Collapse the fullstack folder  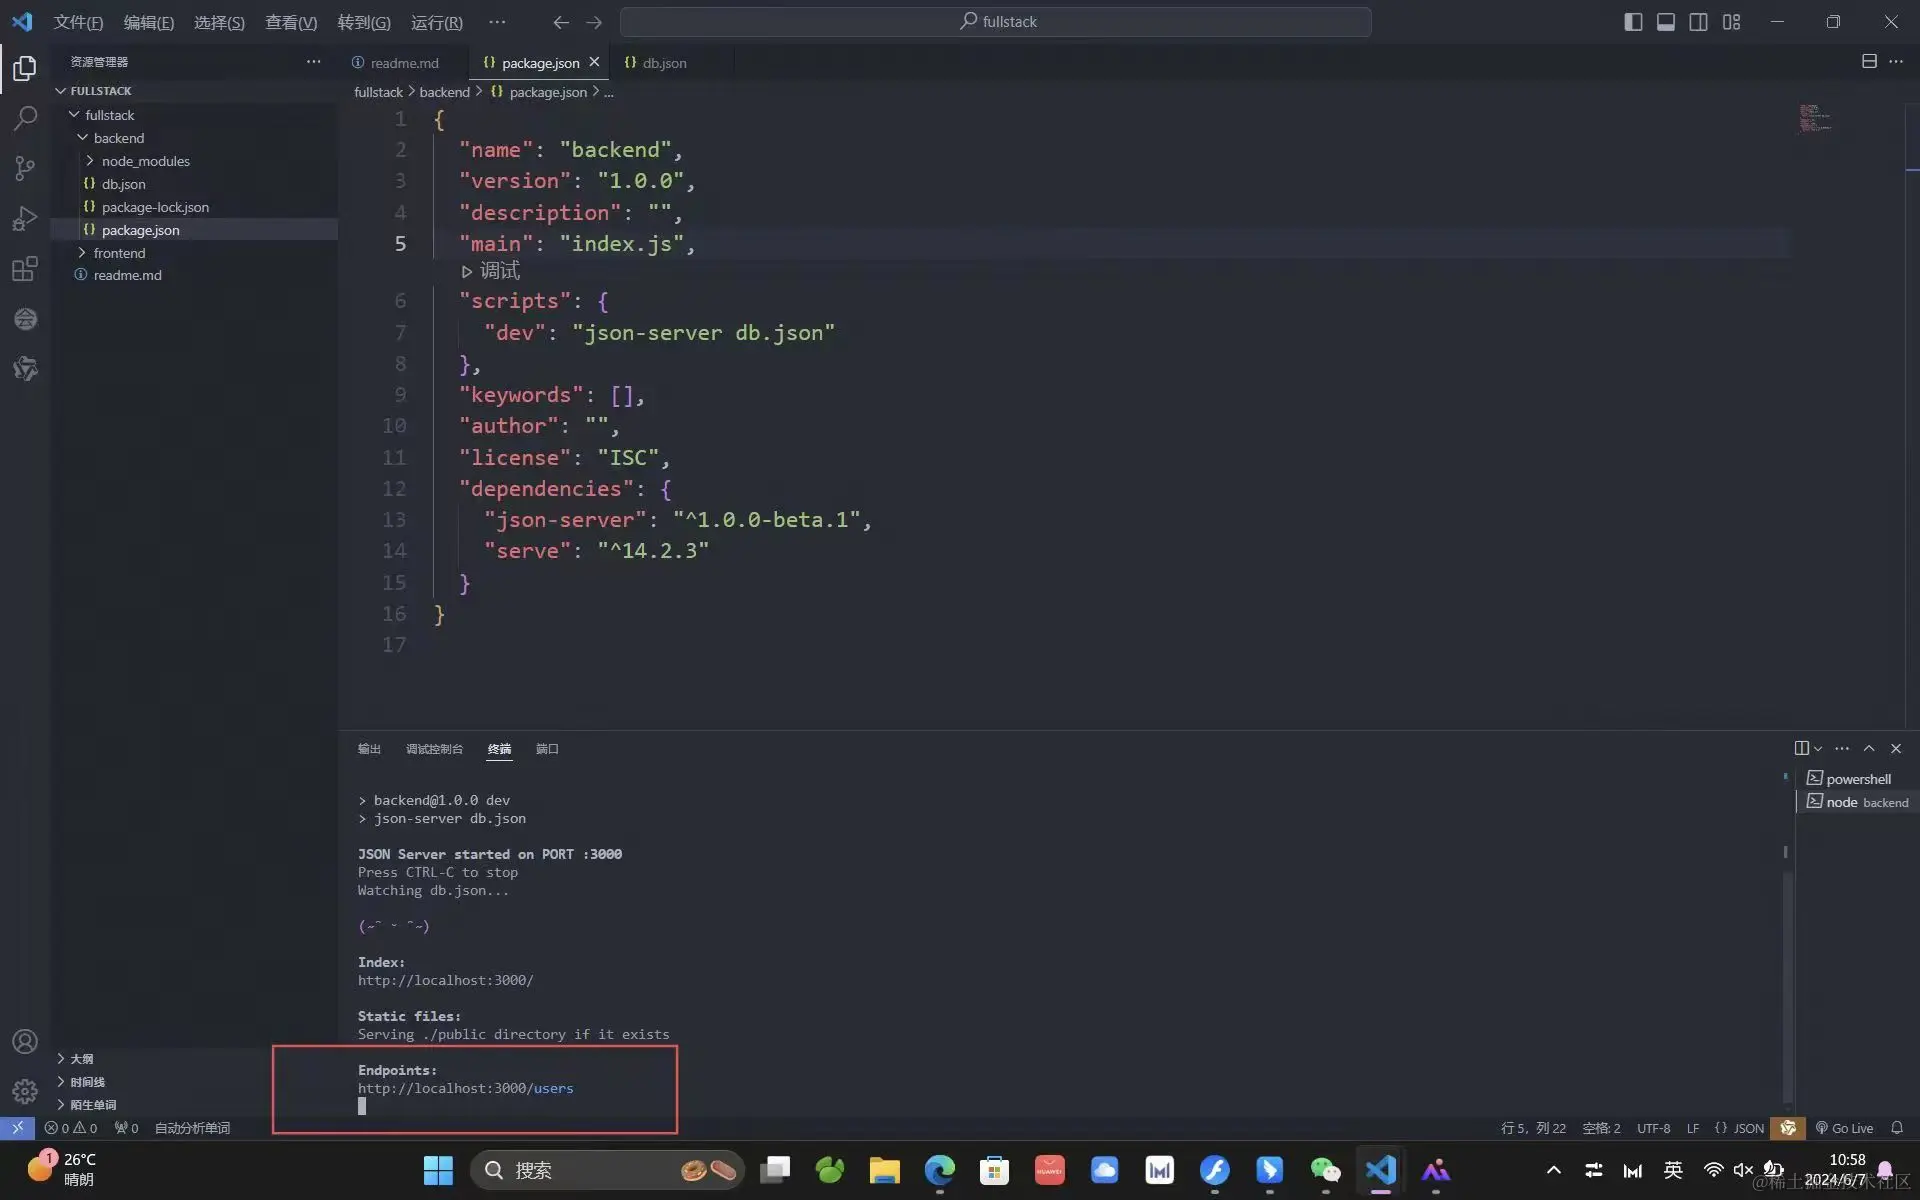(x=194, y=115)
